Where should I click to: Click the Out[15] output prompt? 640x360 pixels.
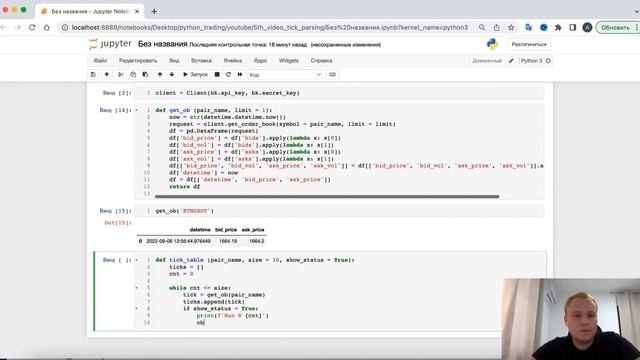pyautogui.click(x=118, y=223)
